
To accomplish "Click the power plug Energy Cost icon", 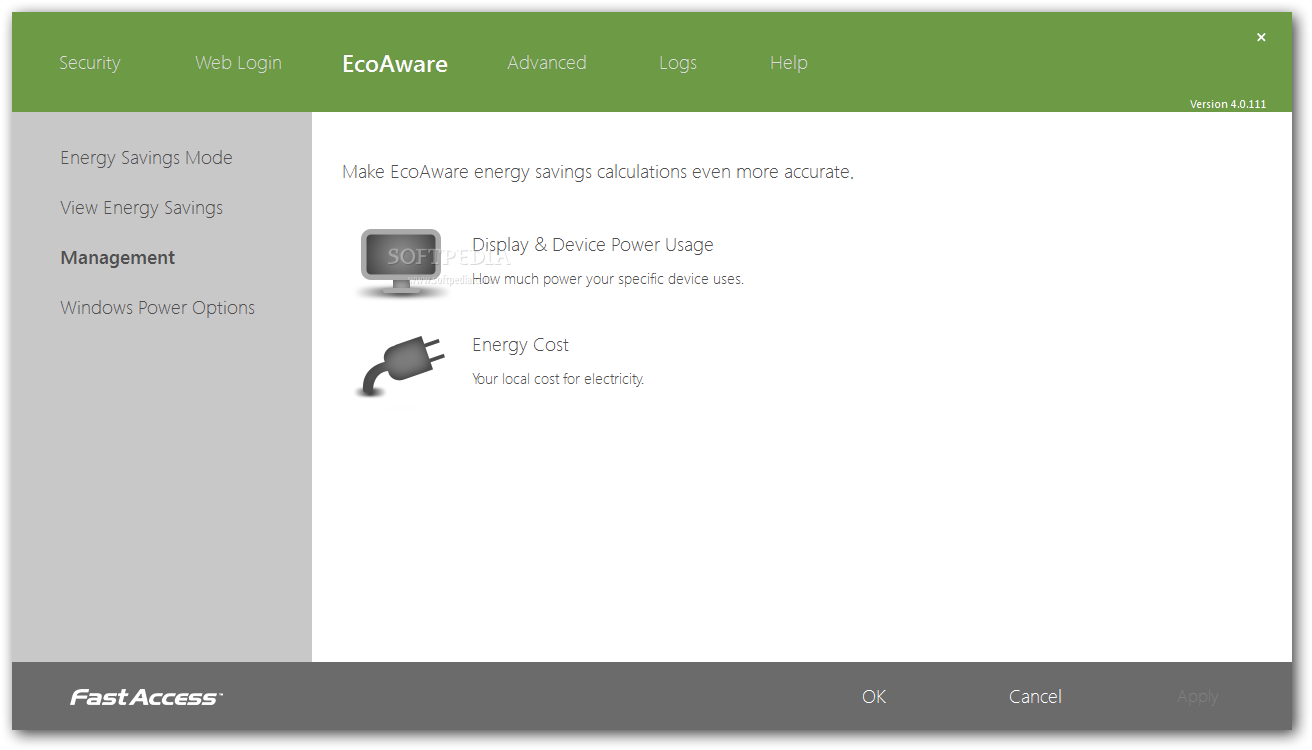I will 401,367.
